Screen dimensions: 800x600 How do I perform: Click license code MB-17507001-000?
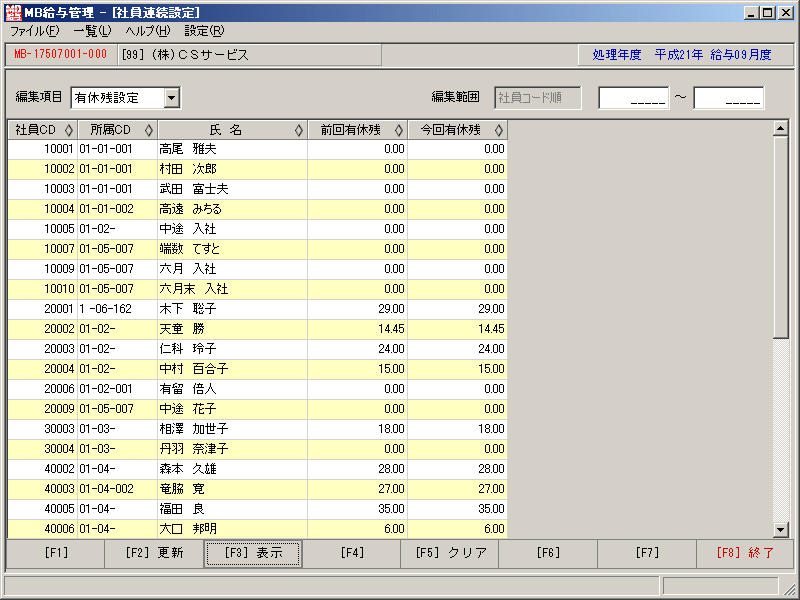(60, 55)
